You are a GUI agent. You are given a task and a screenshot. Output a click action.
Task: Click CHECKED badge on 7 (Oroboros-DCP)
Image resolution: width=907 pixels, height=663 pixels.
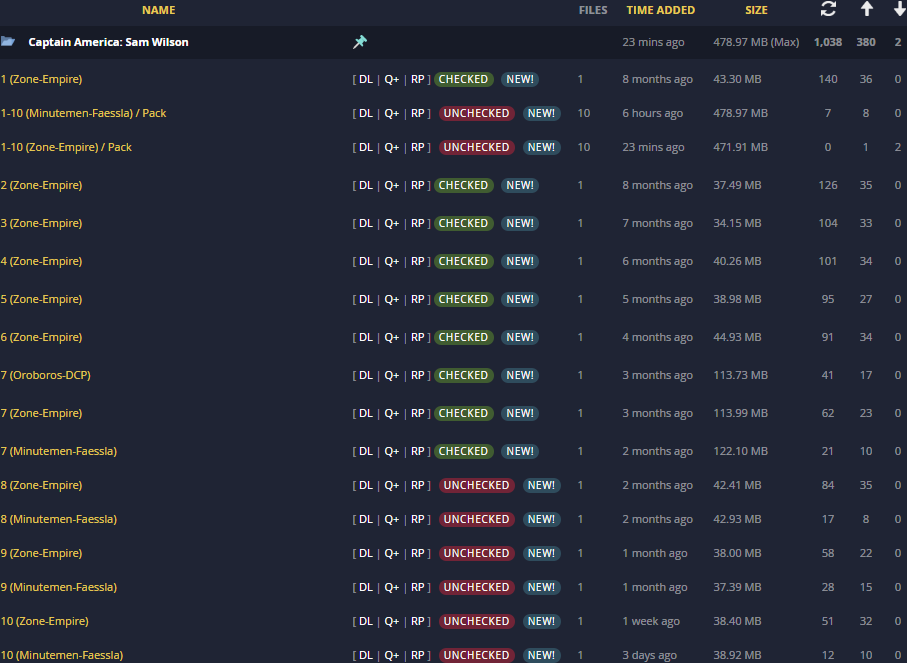[463, 375]
